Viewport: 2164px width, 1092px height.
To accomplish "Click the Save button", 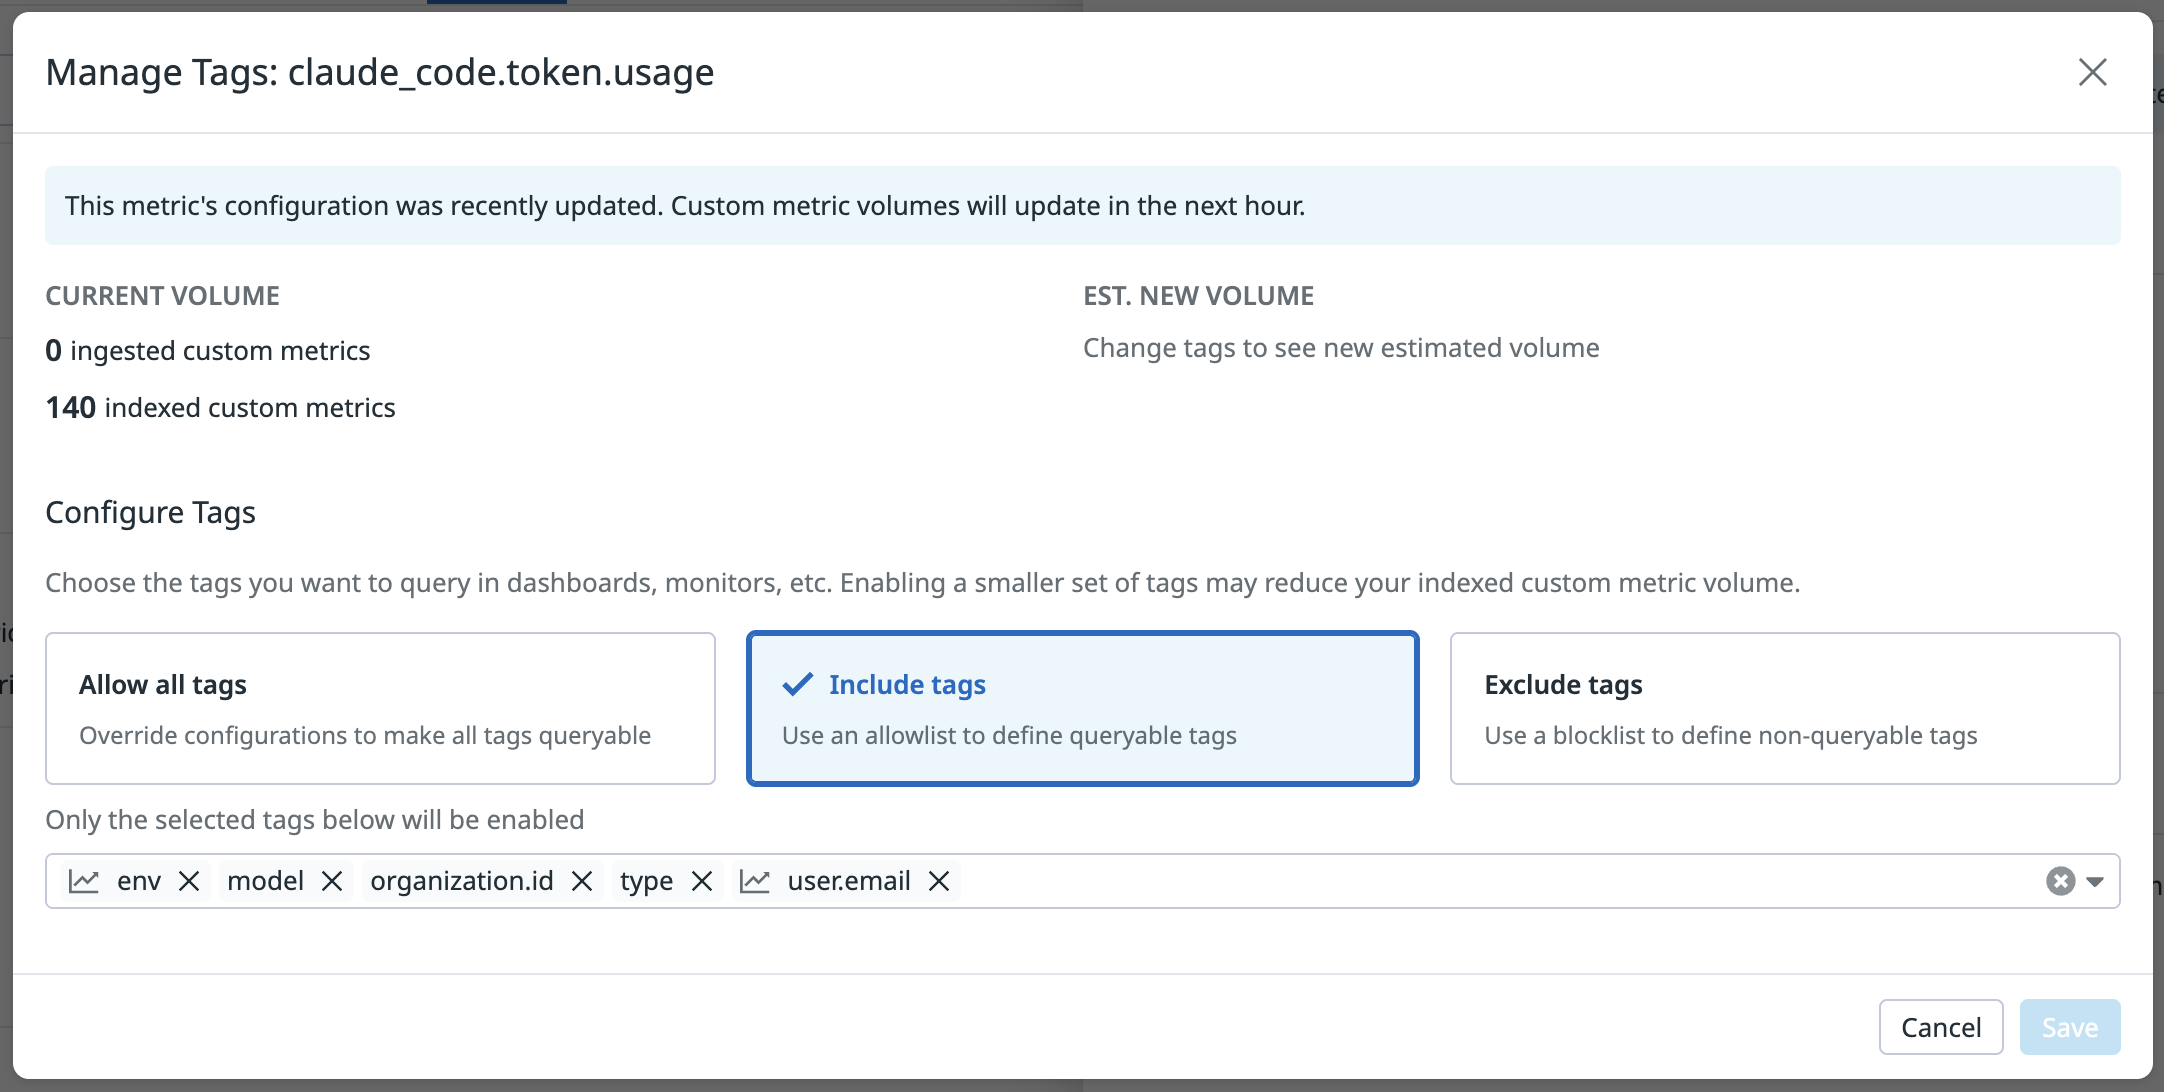I will click(2070, 1027).
